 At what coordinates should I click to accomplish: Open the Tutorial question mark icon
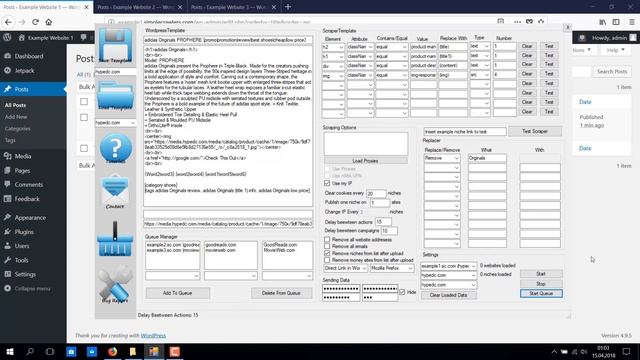point(116,149)
